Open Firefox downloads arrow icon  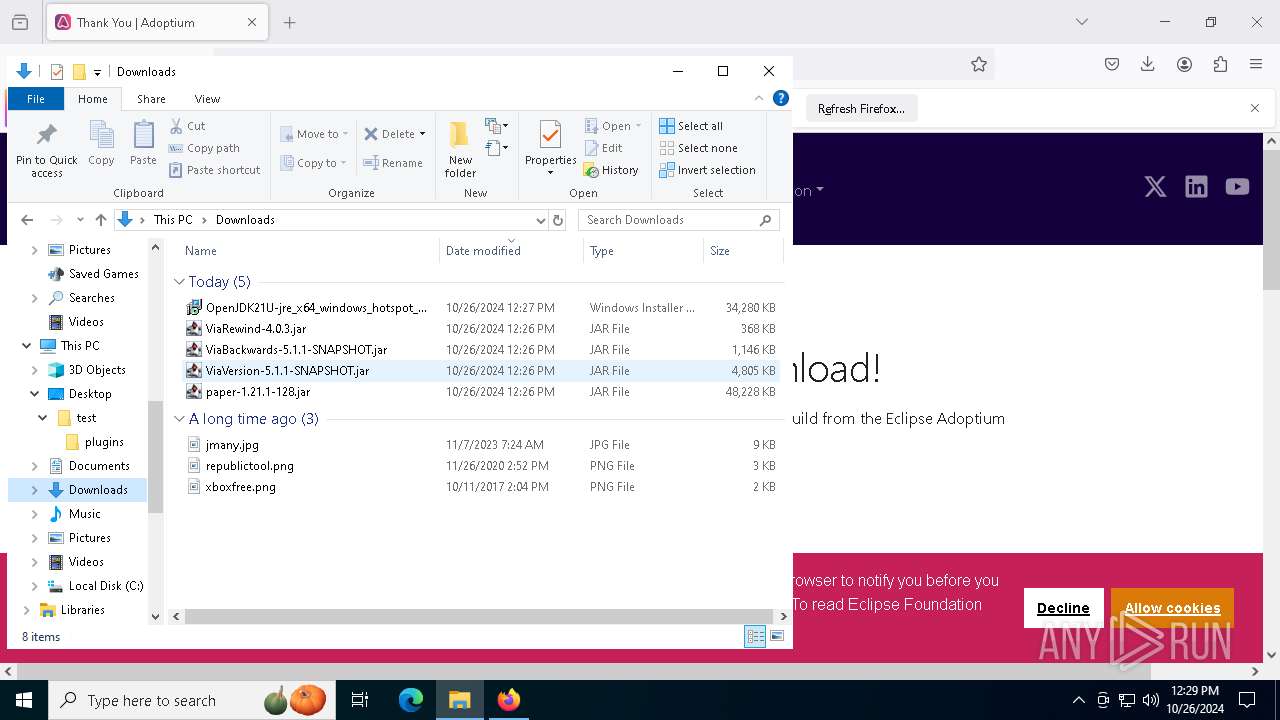[1148, 64]
